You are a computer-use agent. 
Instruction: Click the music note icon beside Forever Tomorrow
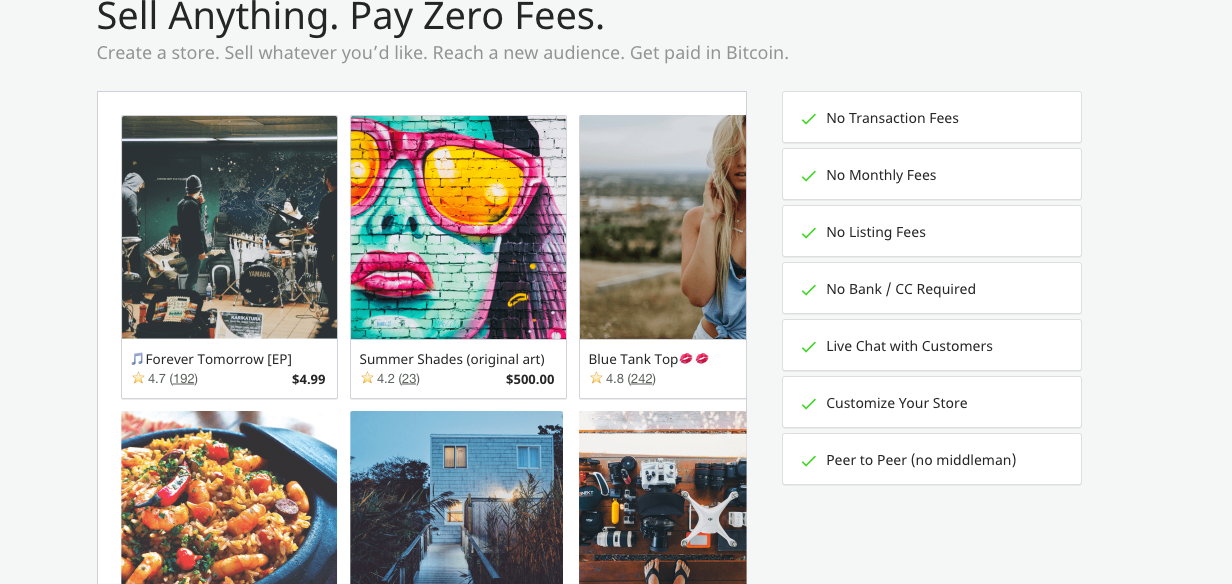click(137, 359)
